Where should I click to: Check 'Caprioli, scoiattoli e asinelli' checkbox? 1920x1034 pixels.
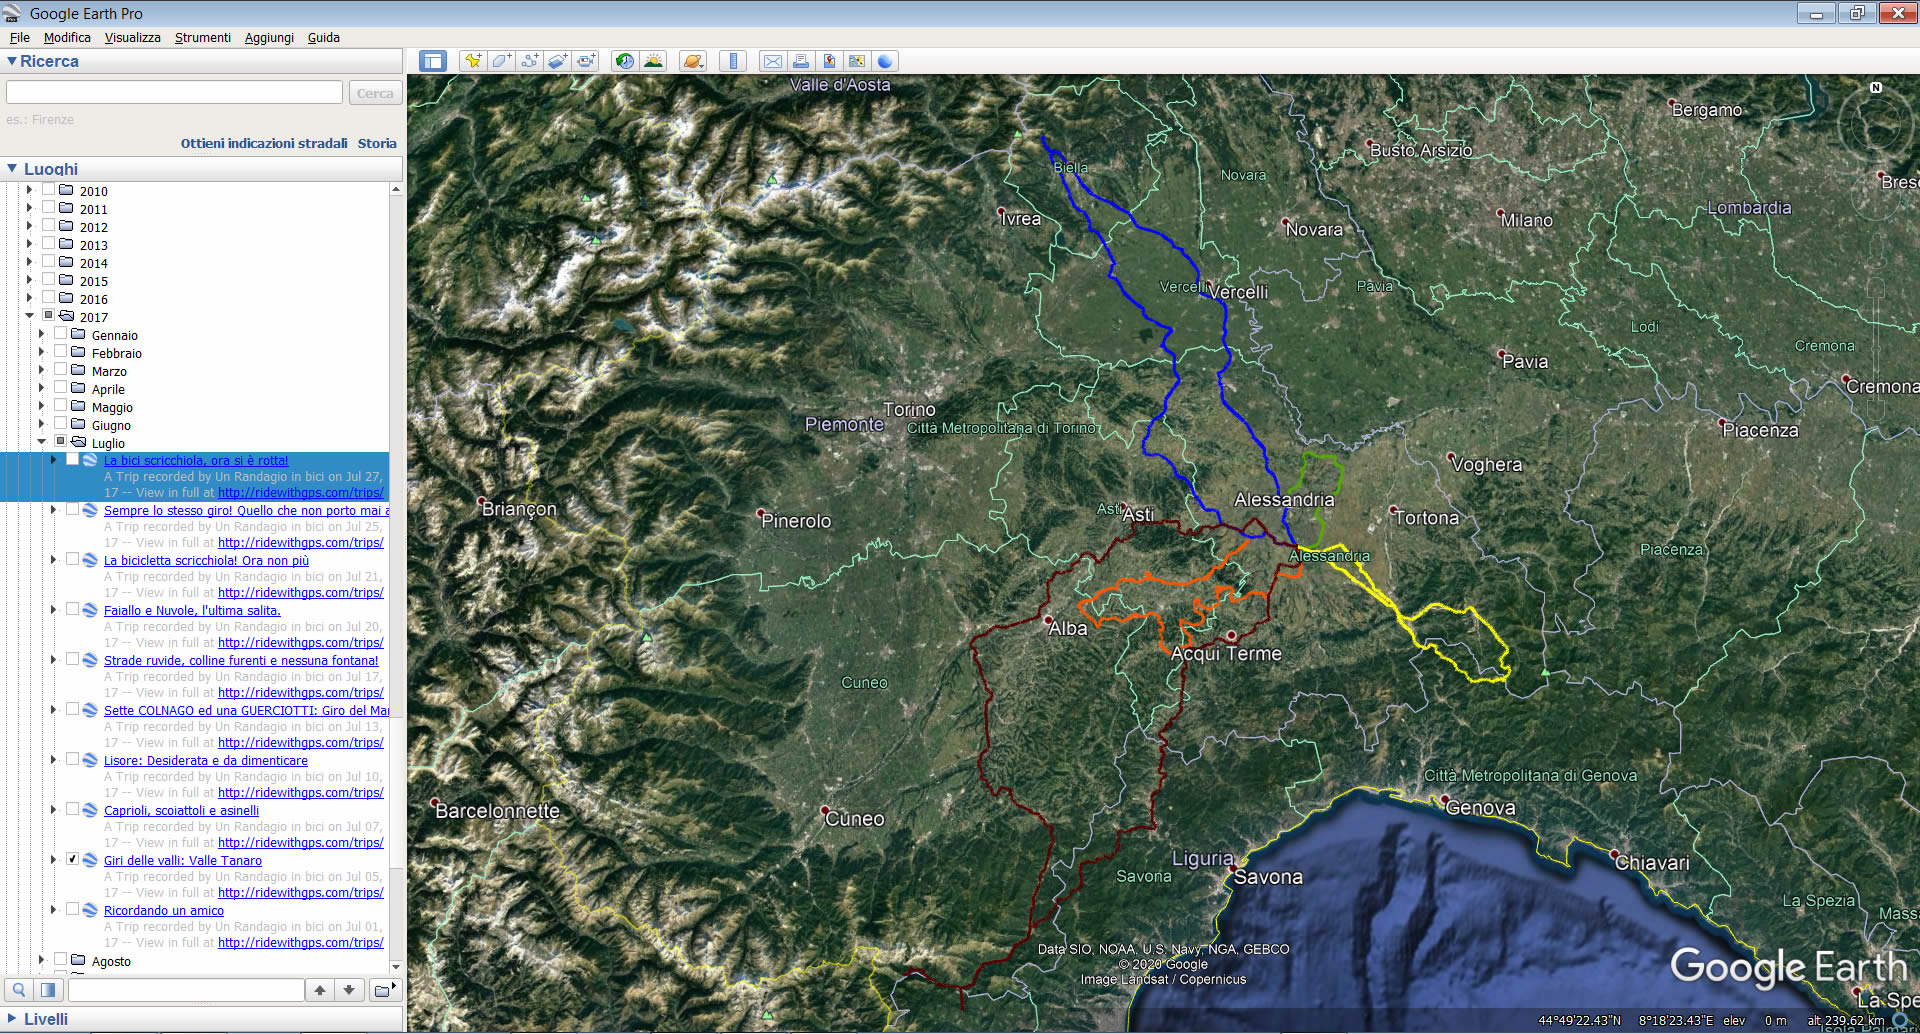click(72, 810)
